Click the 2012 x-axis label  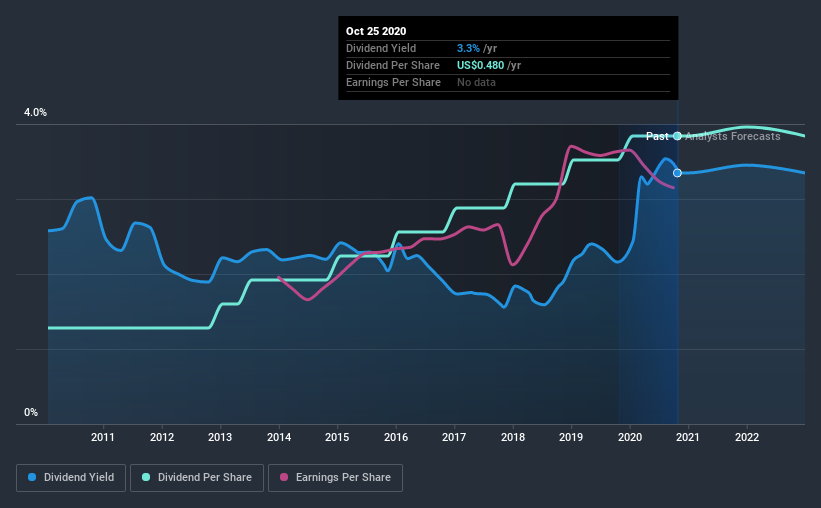[x=162, y=437]
